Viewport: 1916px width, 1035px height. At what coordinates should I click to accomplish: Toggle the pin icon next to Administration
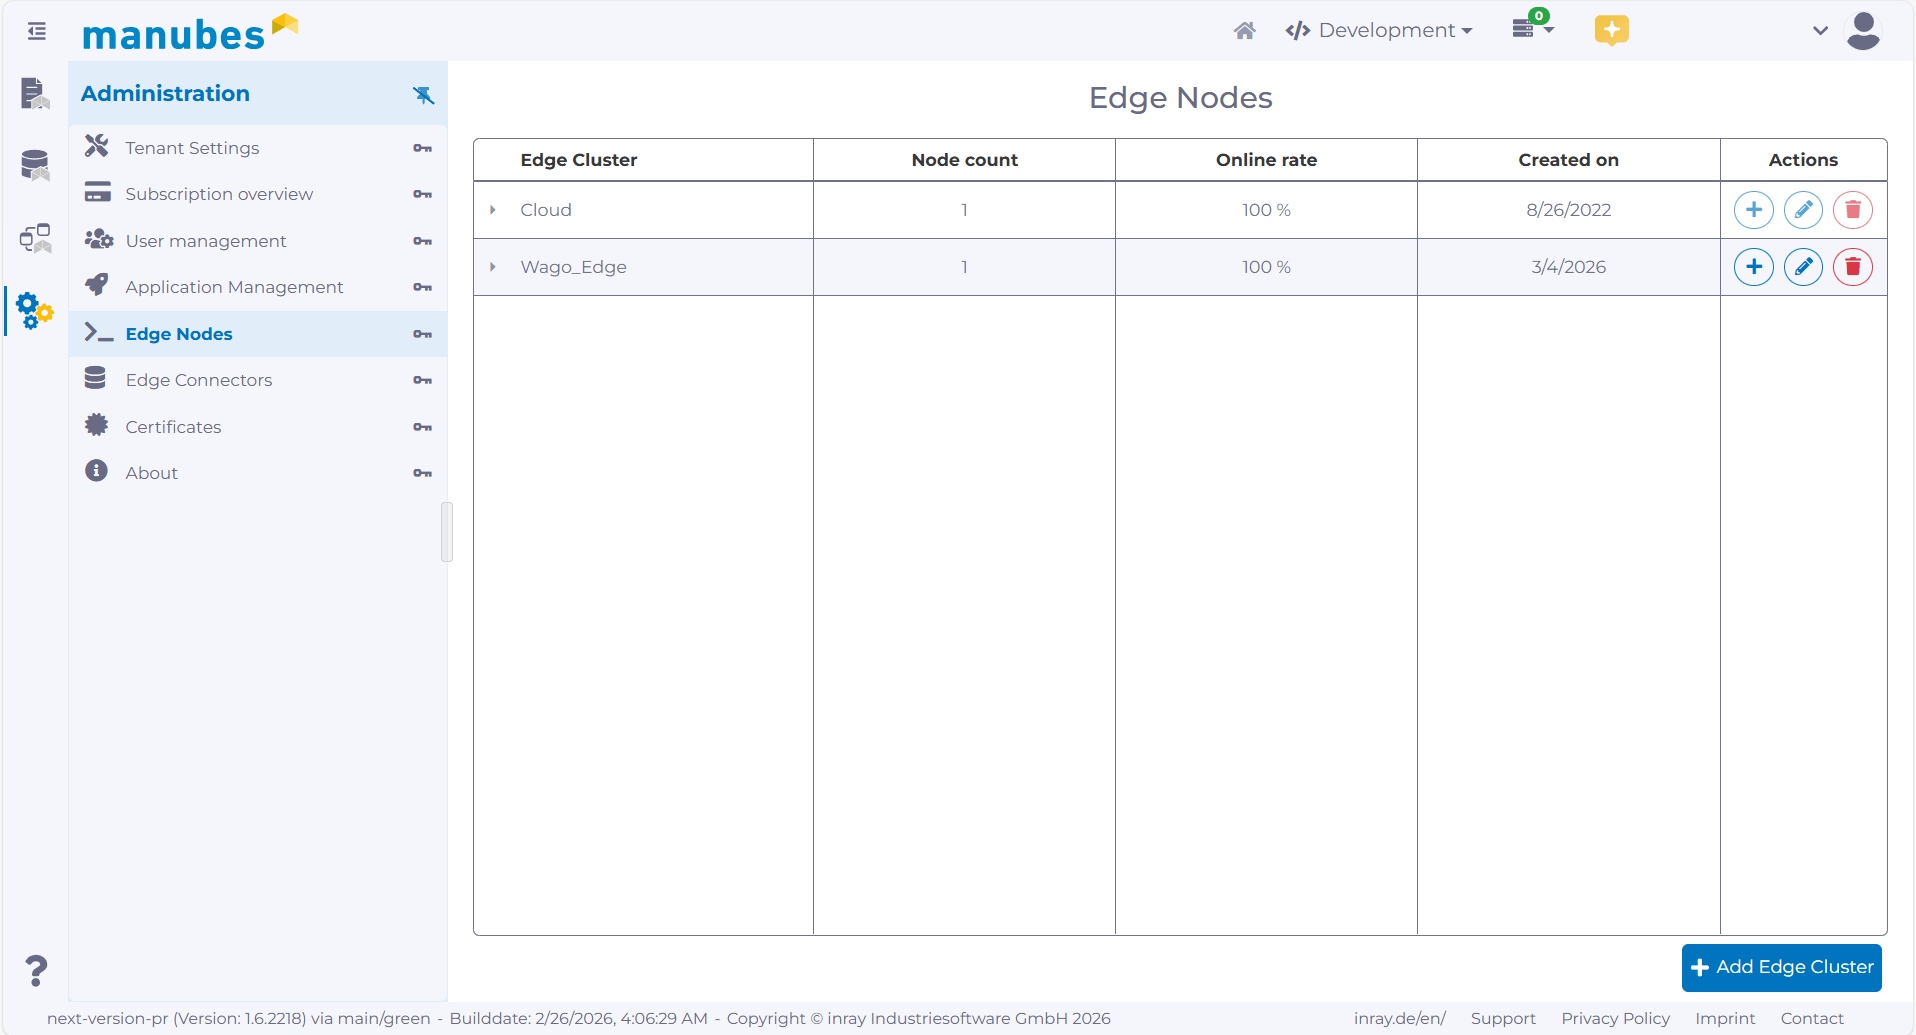tap(424, 95)
